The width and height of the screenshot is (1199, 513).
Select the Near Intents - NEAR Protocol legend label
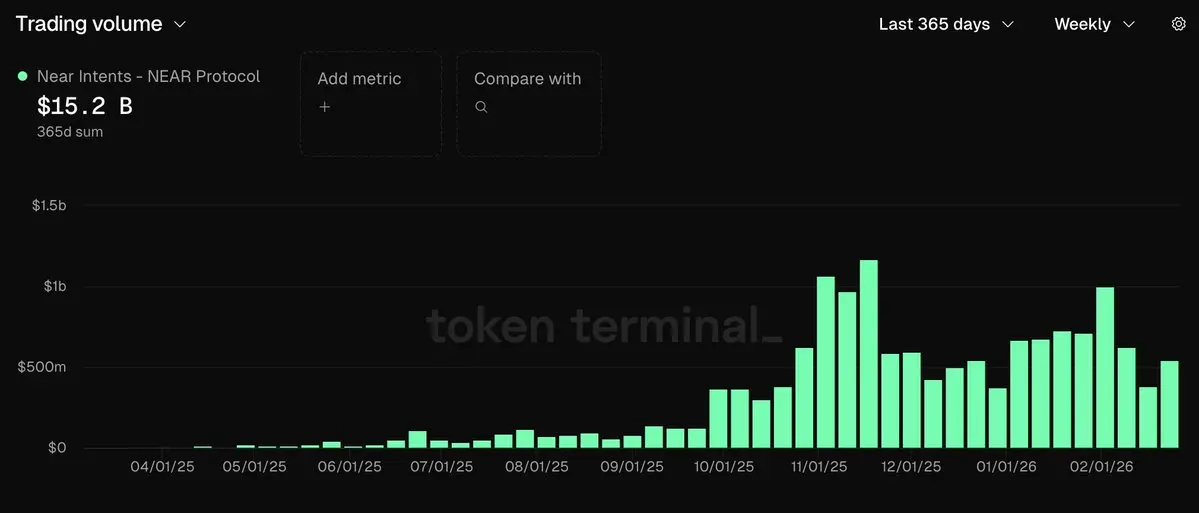point(148,76)
